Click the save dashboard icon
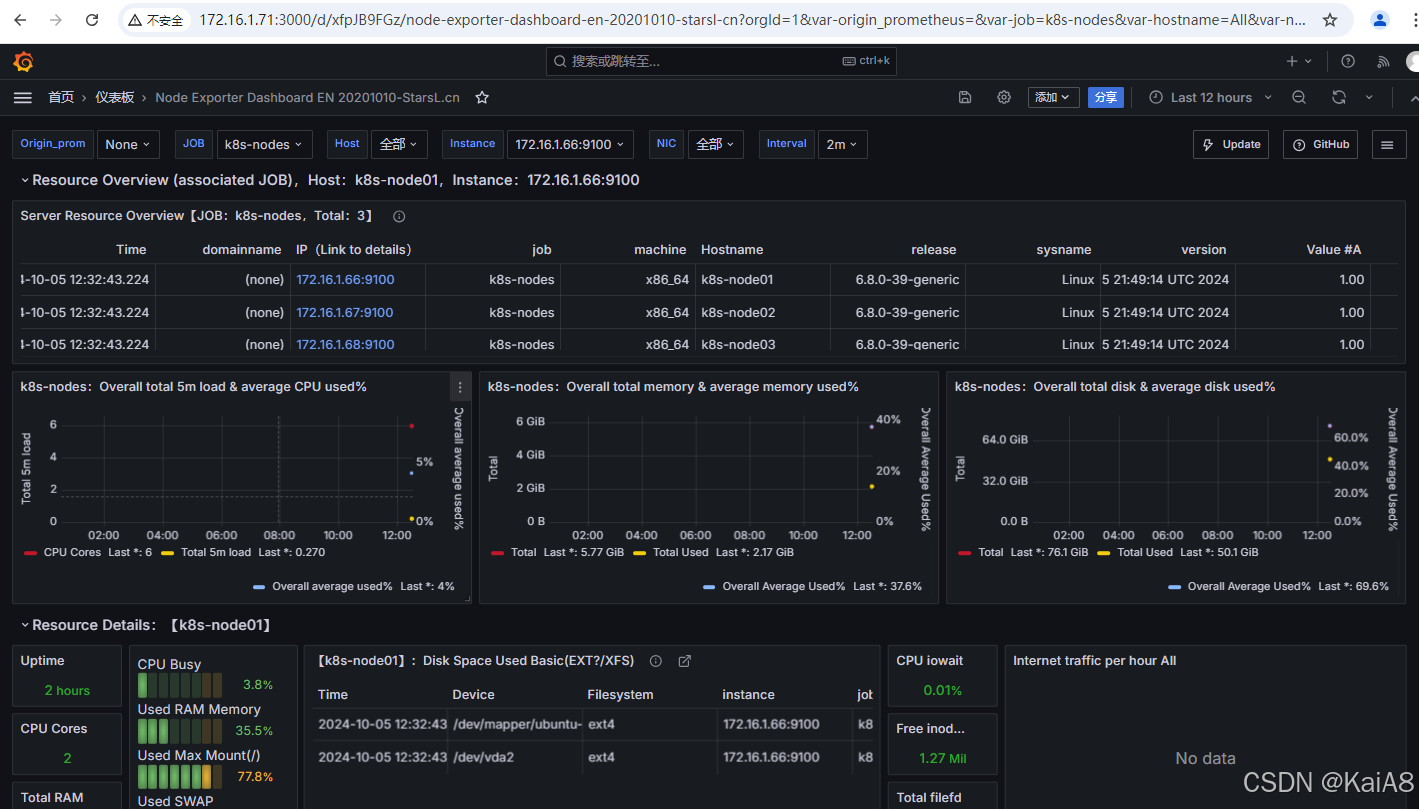Image resolution: width=1419 pixels, height=809 pixels. coord(965,97)
